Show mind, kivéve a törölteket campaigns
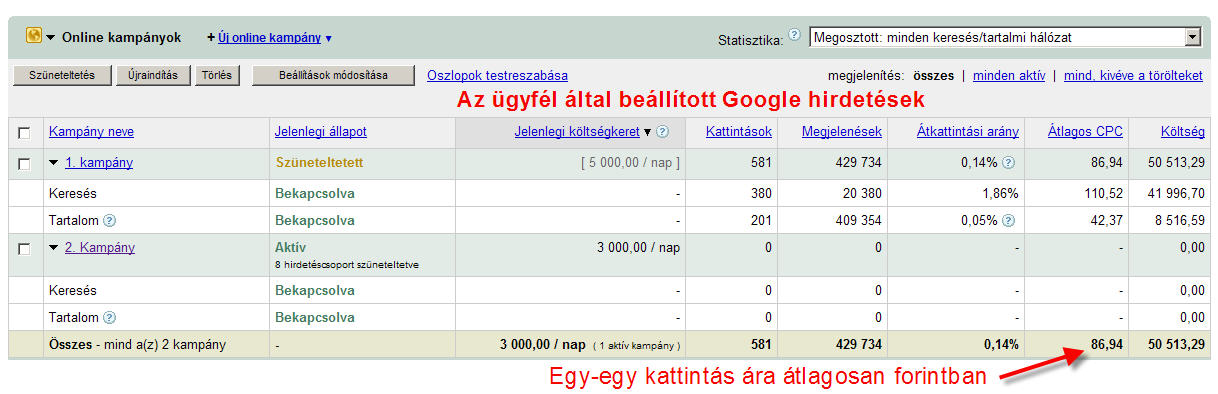 1133,75
